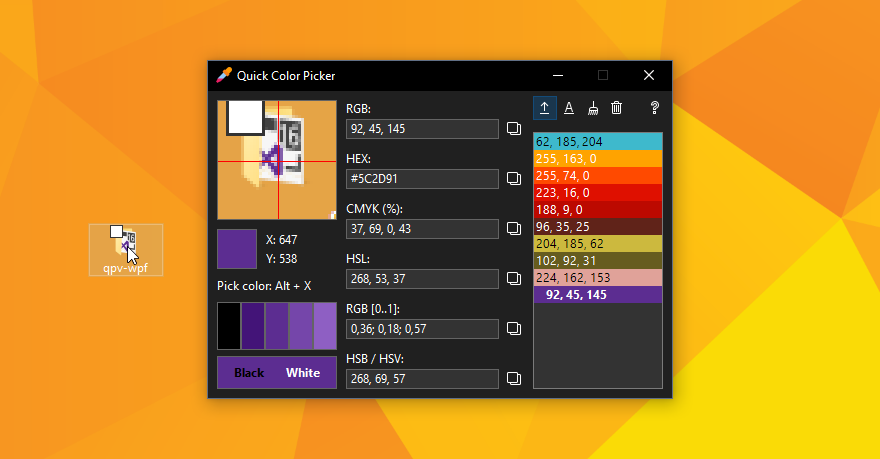The image size is (880, 459).
Task: Select the qpv-wpf desktop icon
Action: (x=126, y=249)
